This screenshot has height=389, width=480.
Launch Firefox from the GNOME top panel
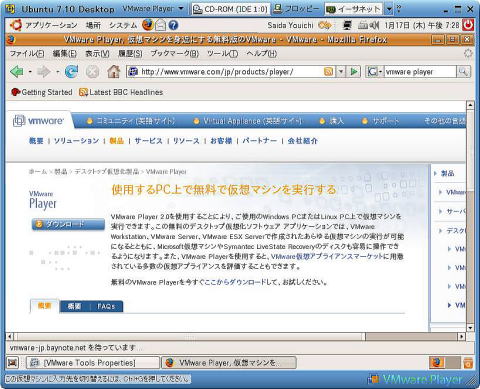coord(147,25)
